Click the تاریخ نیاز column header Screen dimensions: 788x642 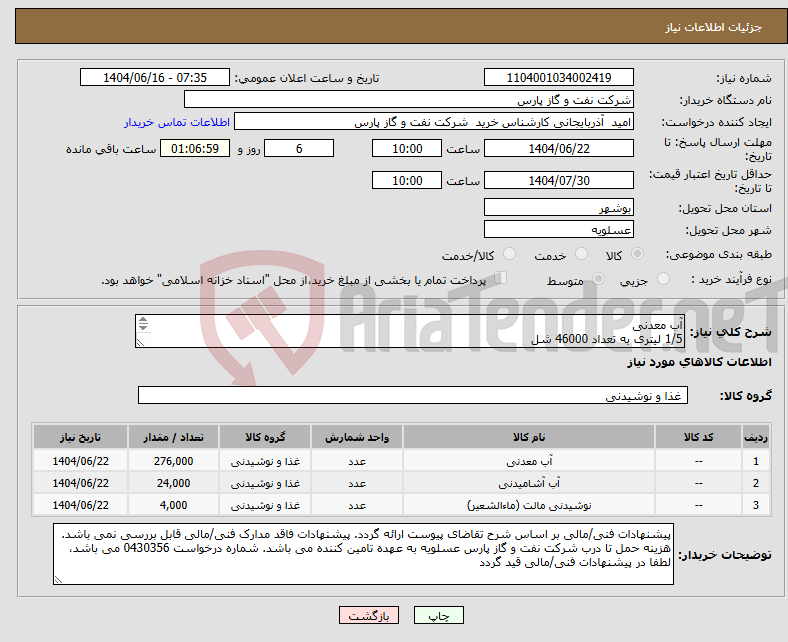pyautogui.click(x=80, y=437)
